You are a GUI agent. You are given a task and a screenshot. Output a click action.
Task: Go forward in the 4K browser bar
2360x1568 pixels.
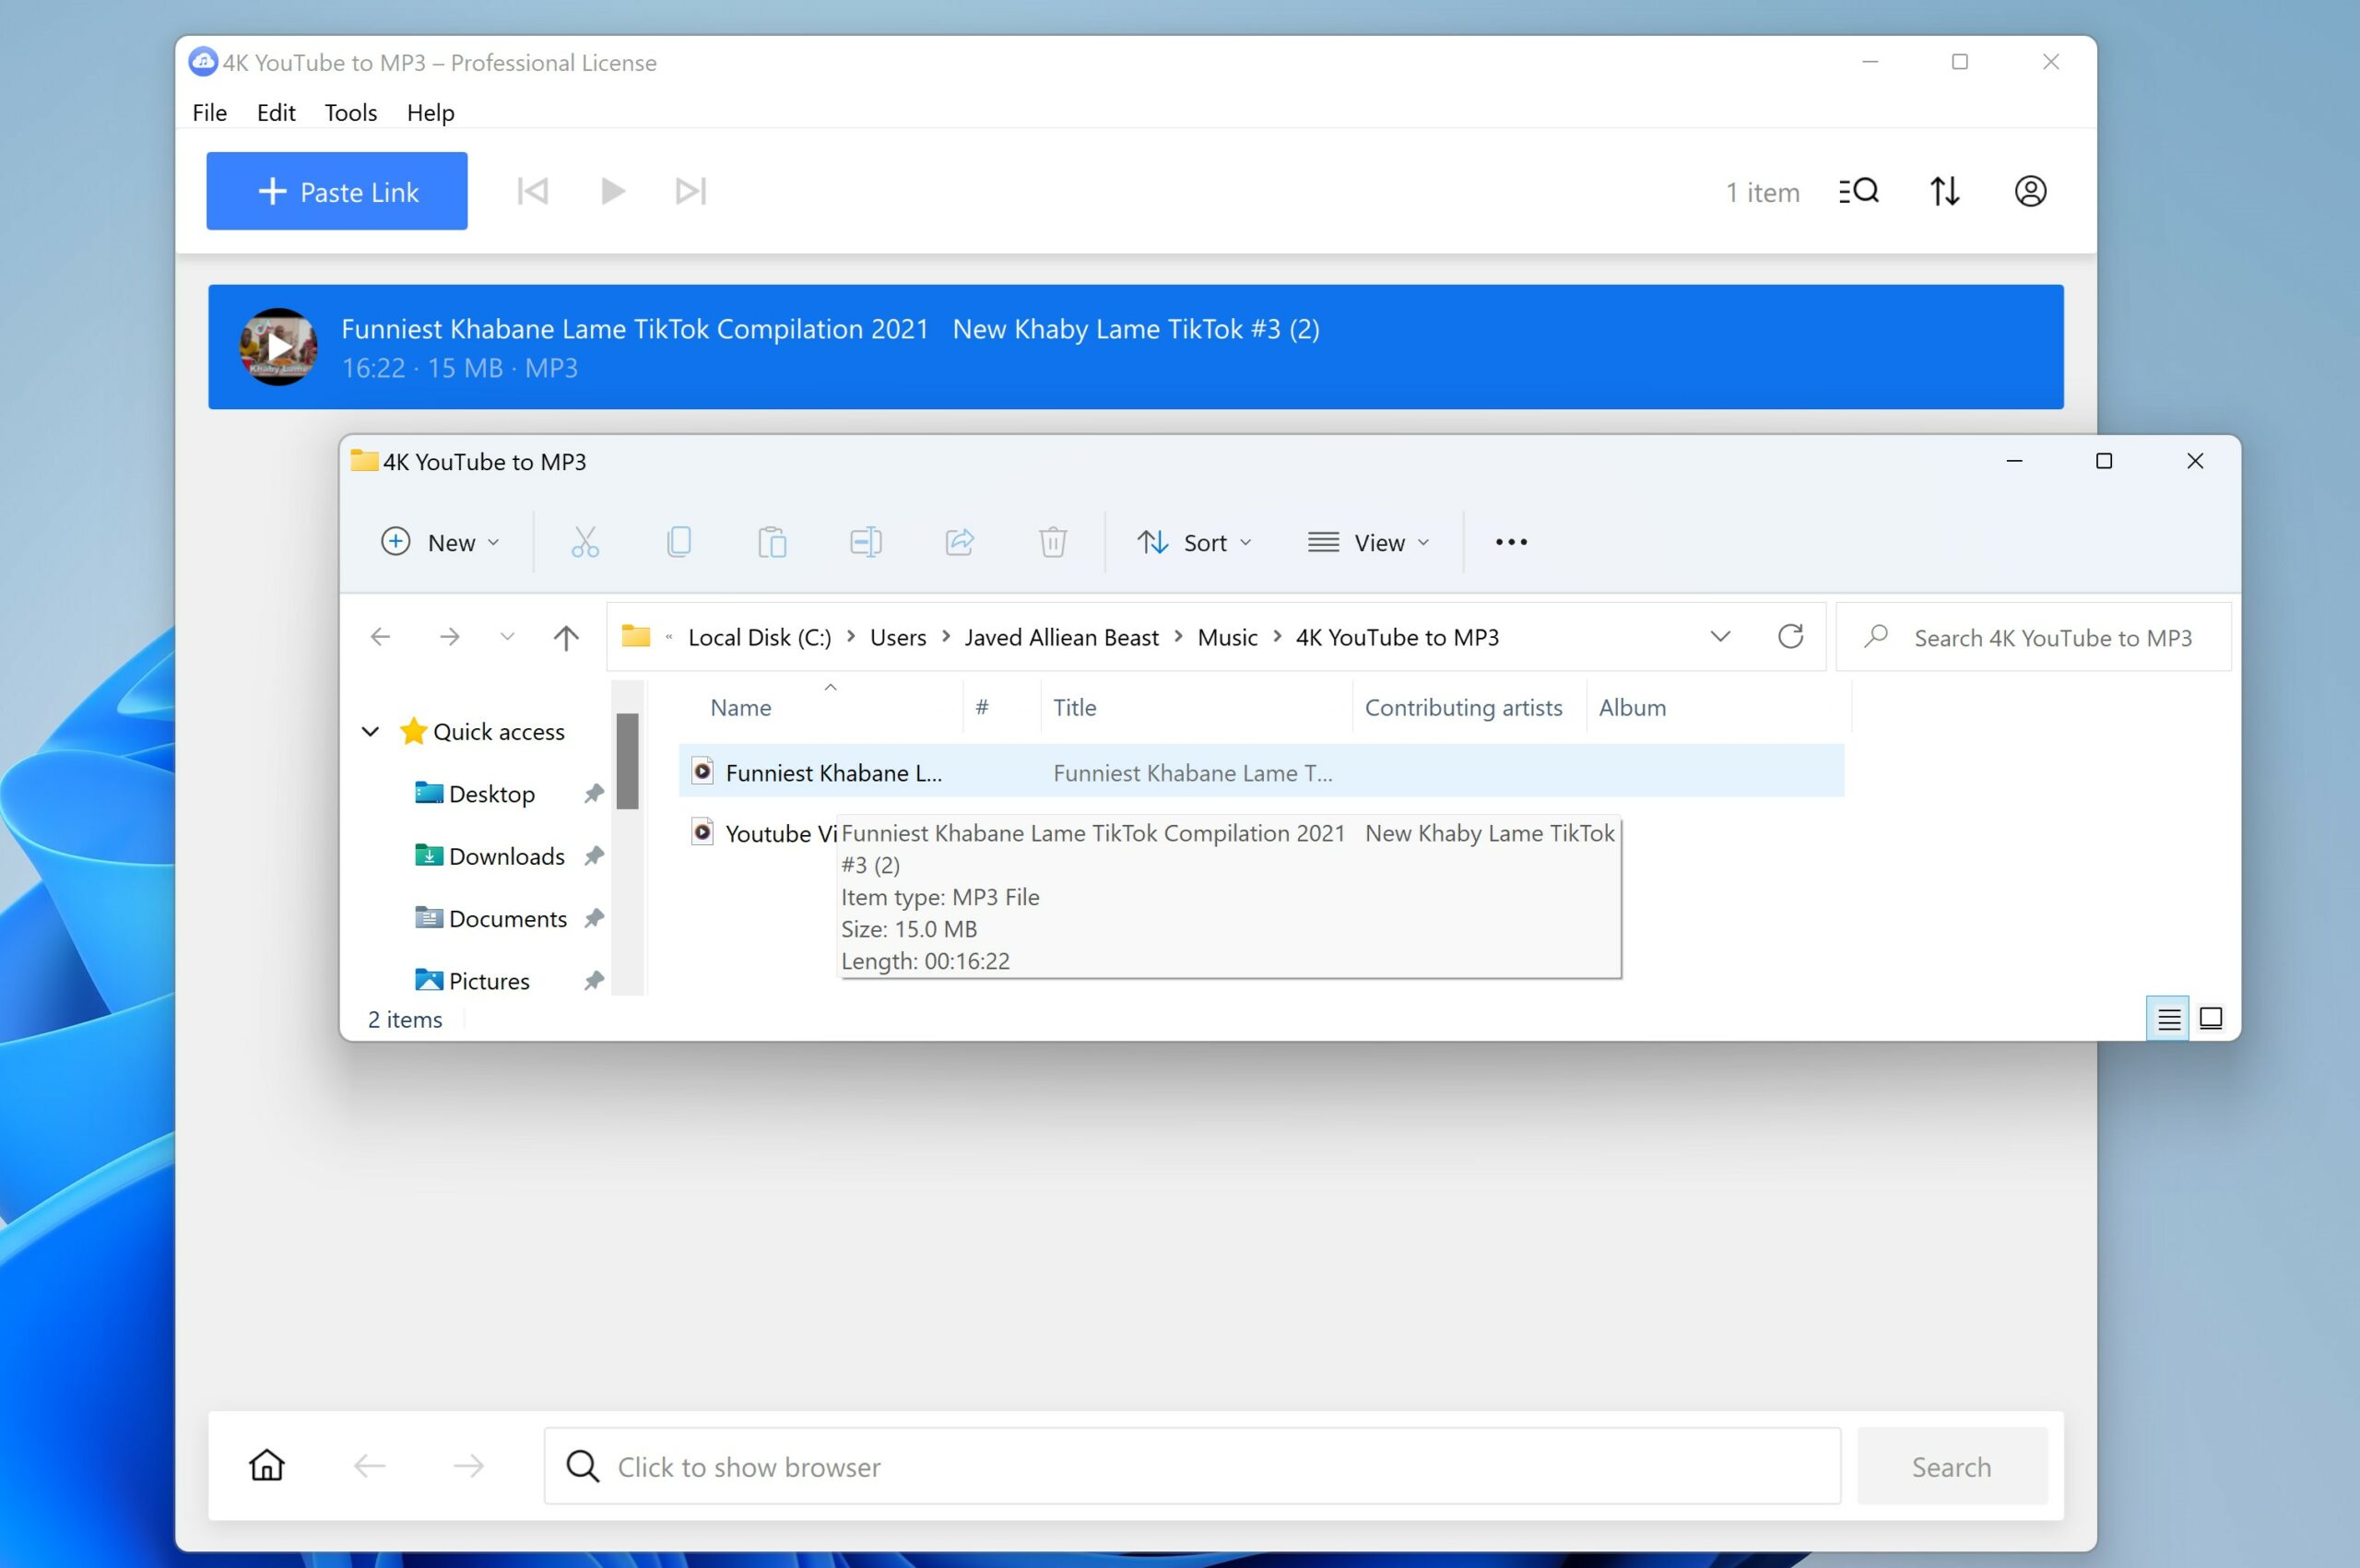(468, 1466)
